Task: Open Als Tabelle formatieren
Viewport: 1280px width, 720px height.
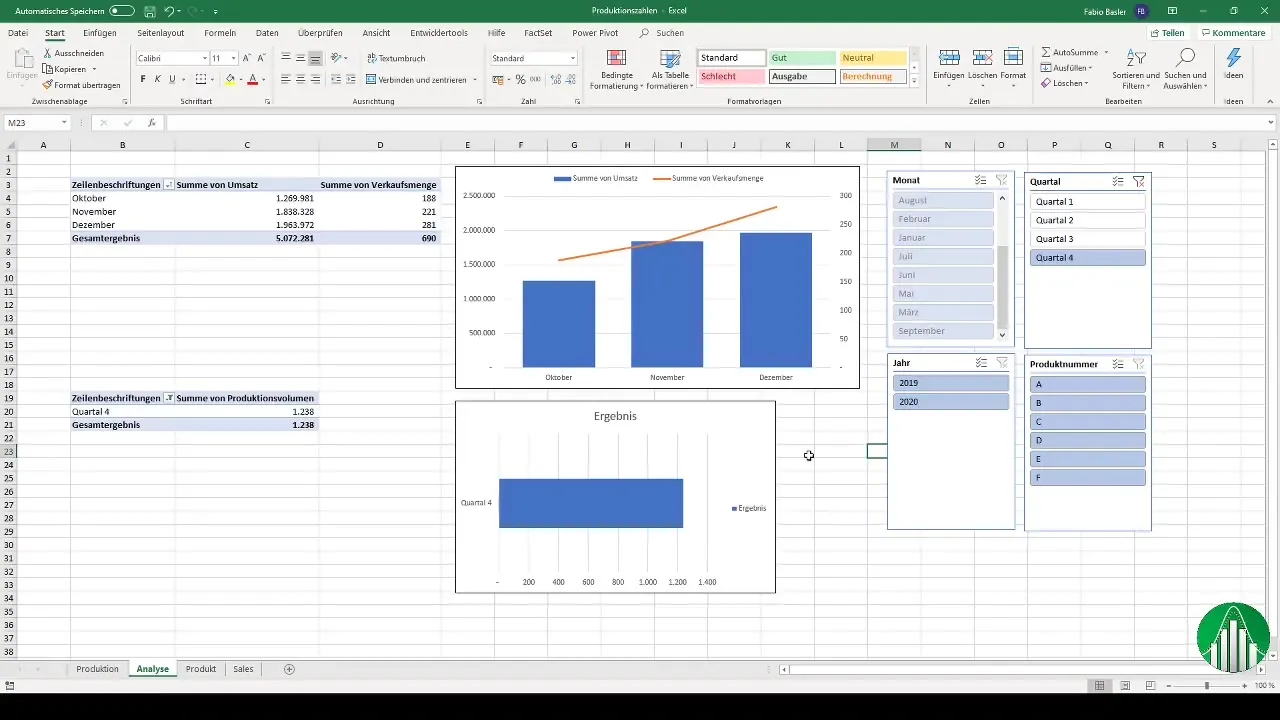Action: pos(671,69)
